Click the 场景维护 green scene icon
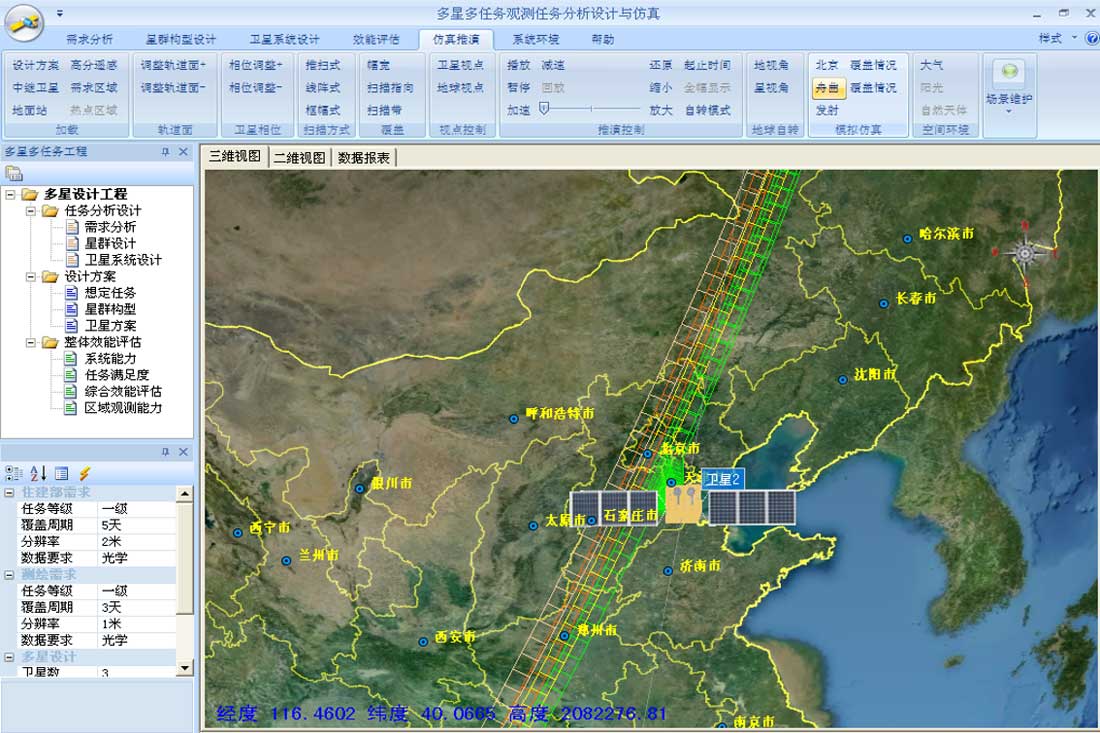Screen dimensions: 1100x733 1009,72
